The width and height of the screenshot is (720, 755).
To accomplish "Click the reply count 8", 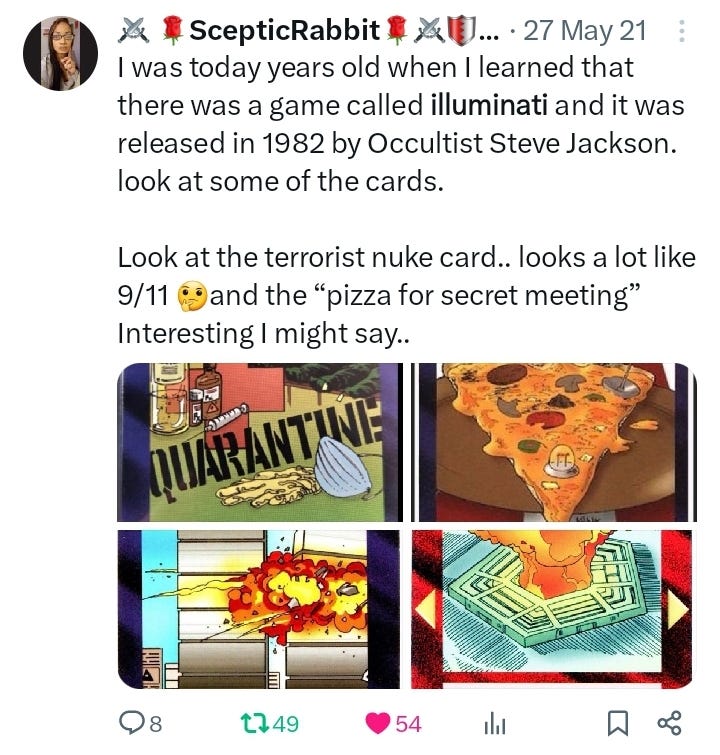I will coord(156,724).
